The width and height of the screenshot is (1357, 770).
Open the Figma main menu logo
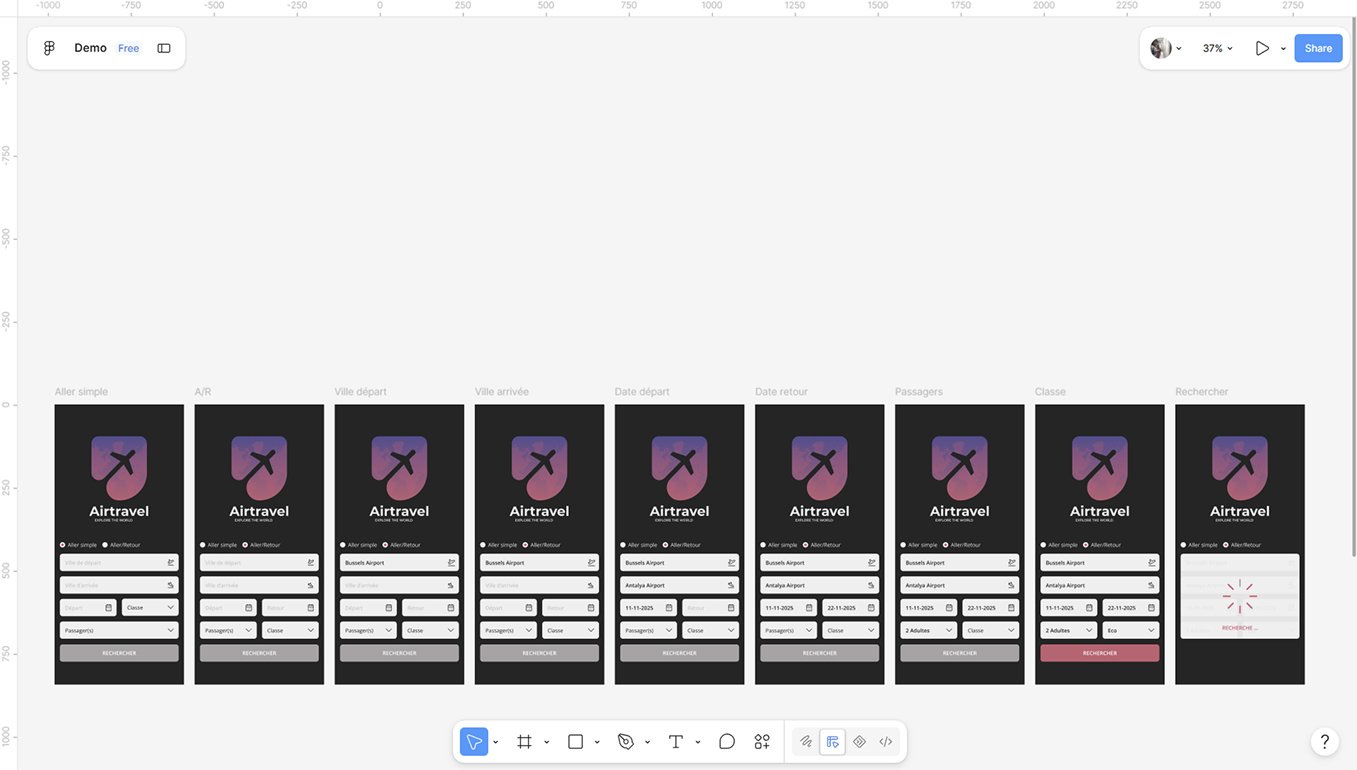click(49, 48)
